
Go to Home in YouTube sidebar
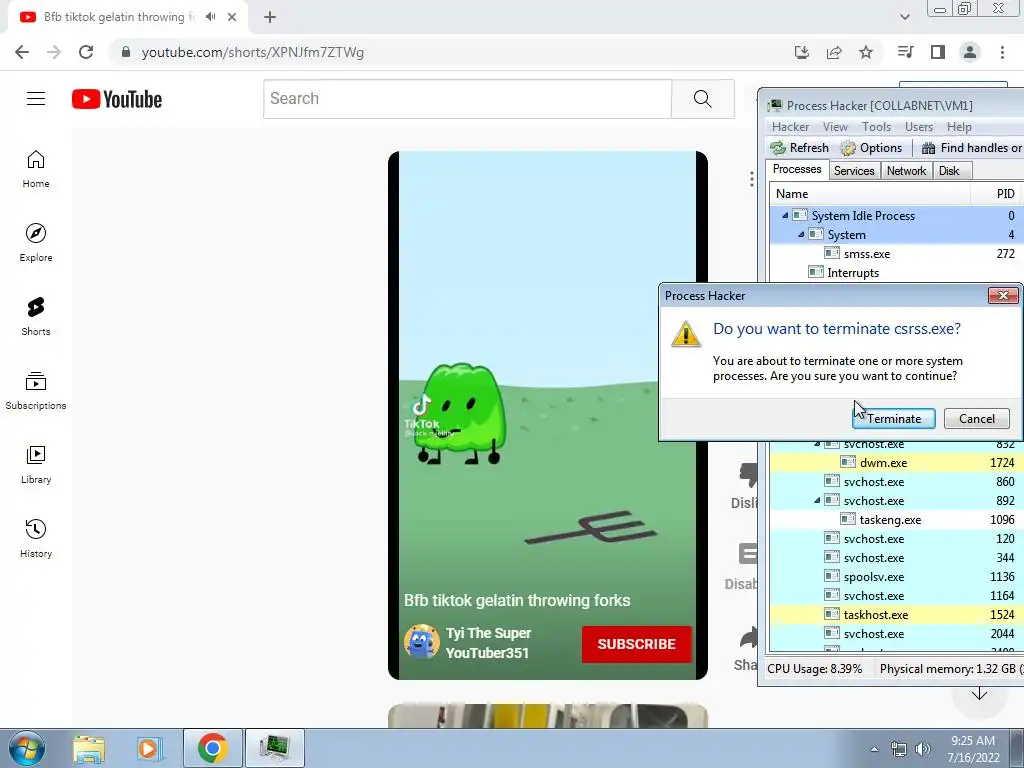(x=36, y=169)
